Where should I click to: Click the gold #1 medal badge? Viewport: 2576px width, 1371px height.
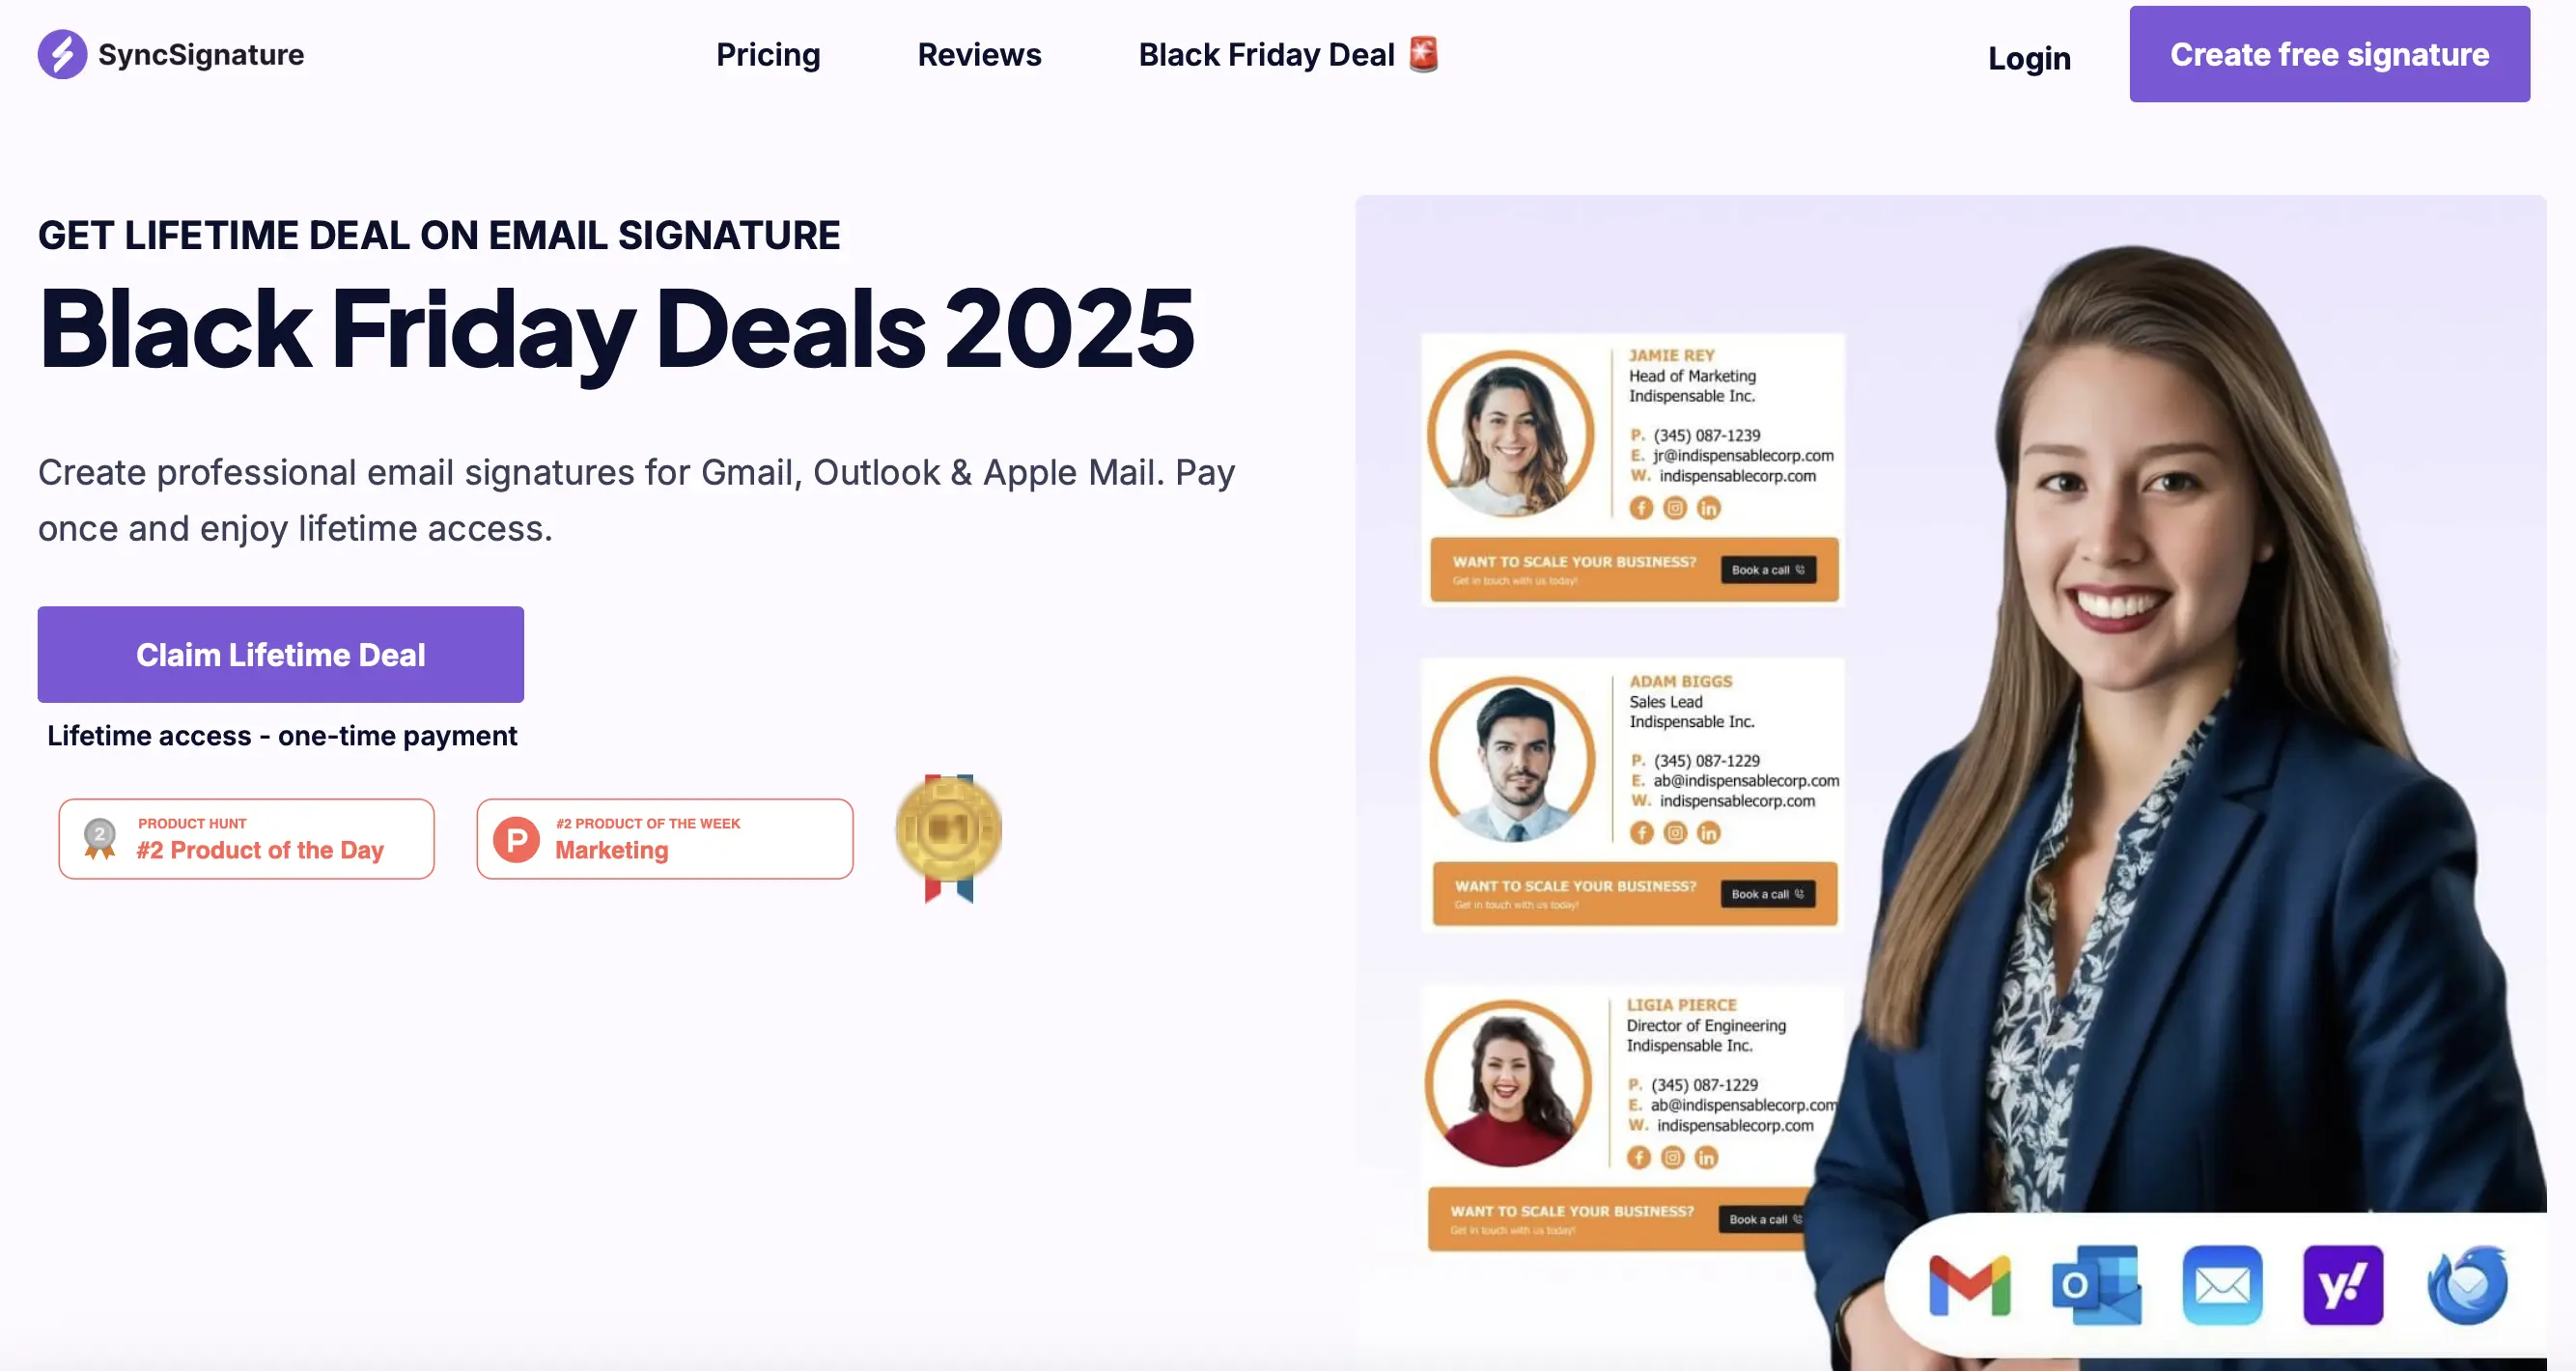click(x=948, y=838)
